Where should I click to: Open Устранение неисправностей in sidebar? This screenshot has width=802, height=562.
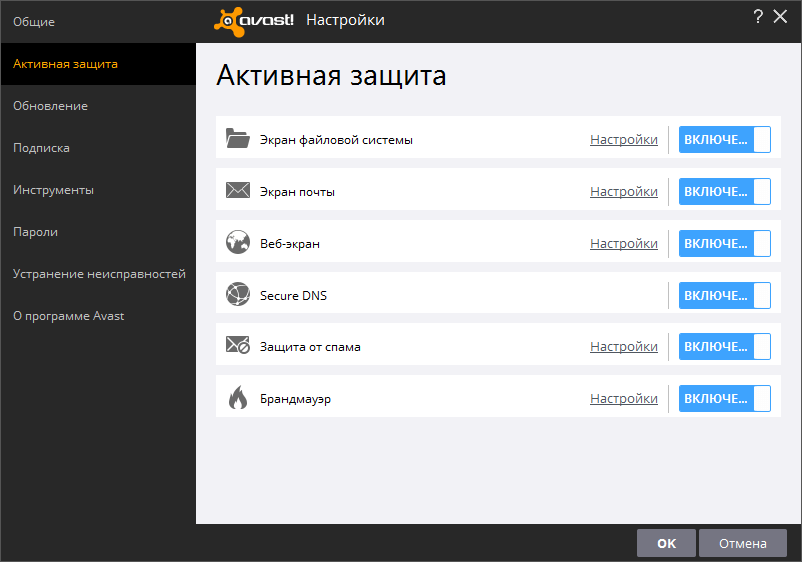tap(98, 274)
